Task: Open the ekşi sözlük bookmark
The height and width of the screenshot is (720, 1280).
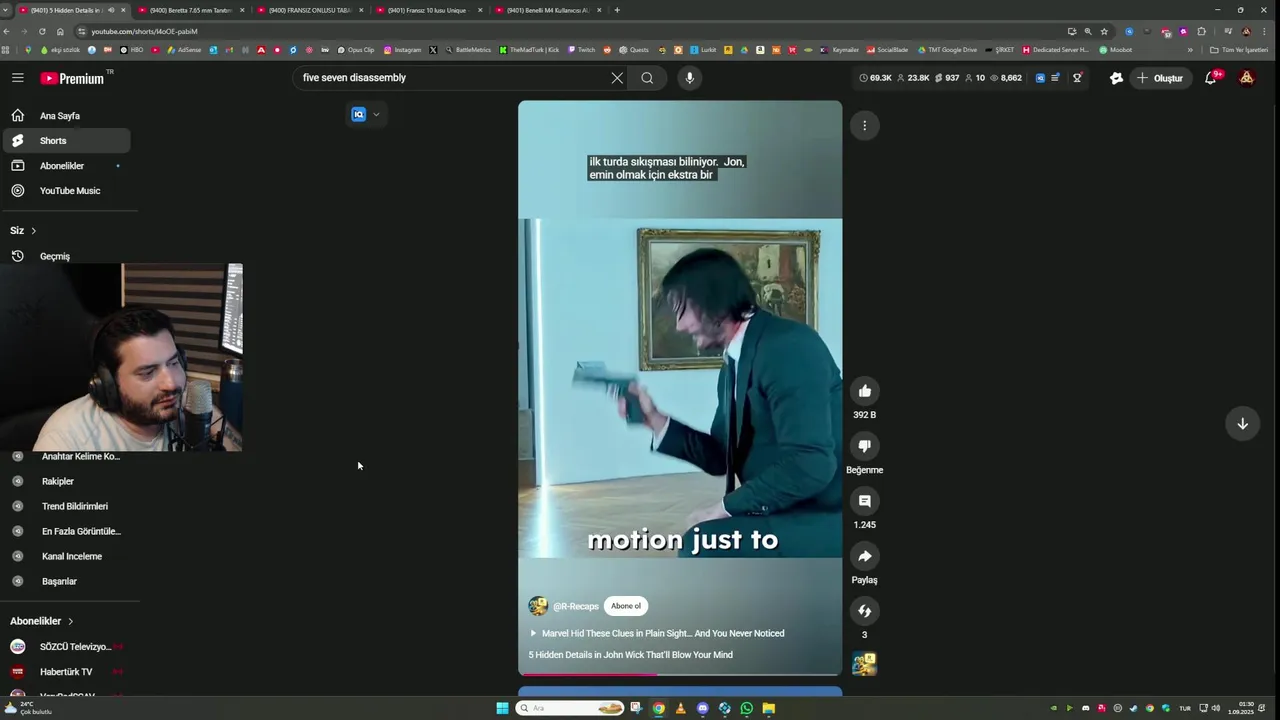Action: [x=58, y=50]
